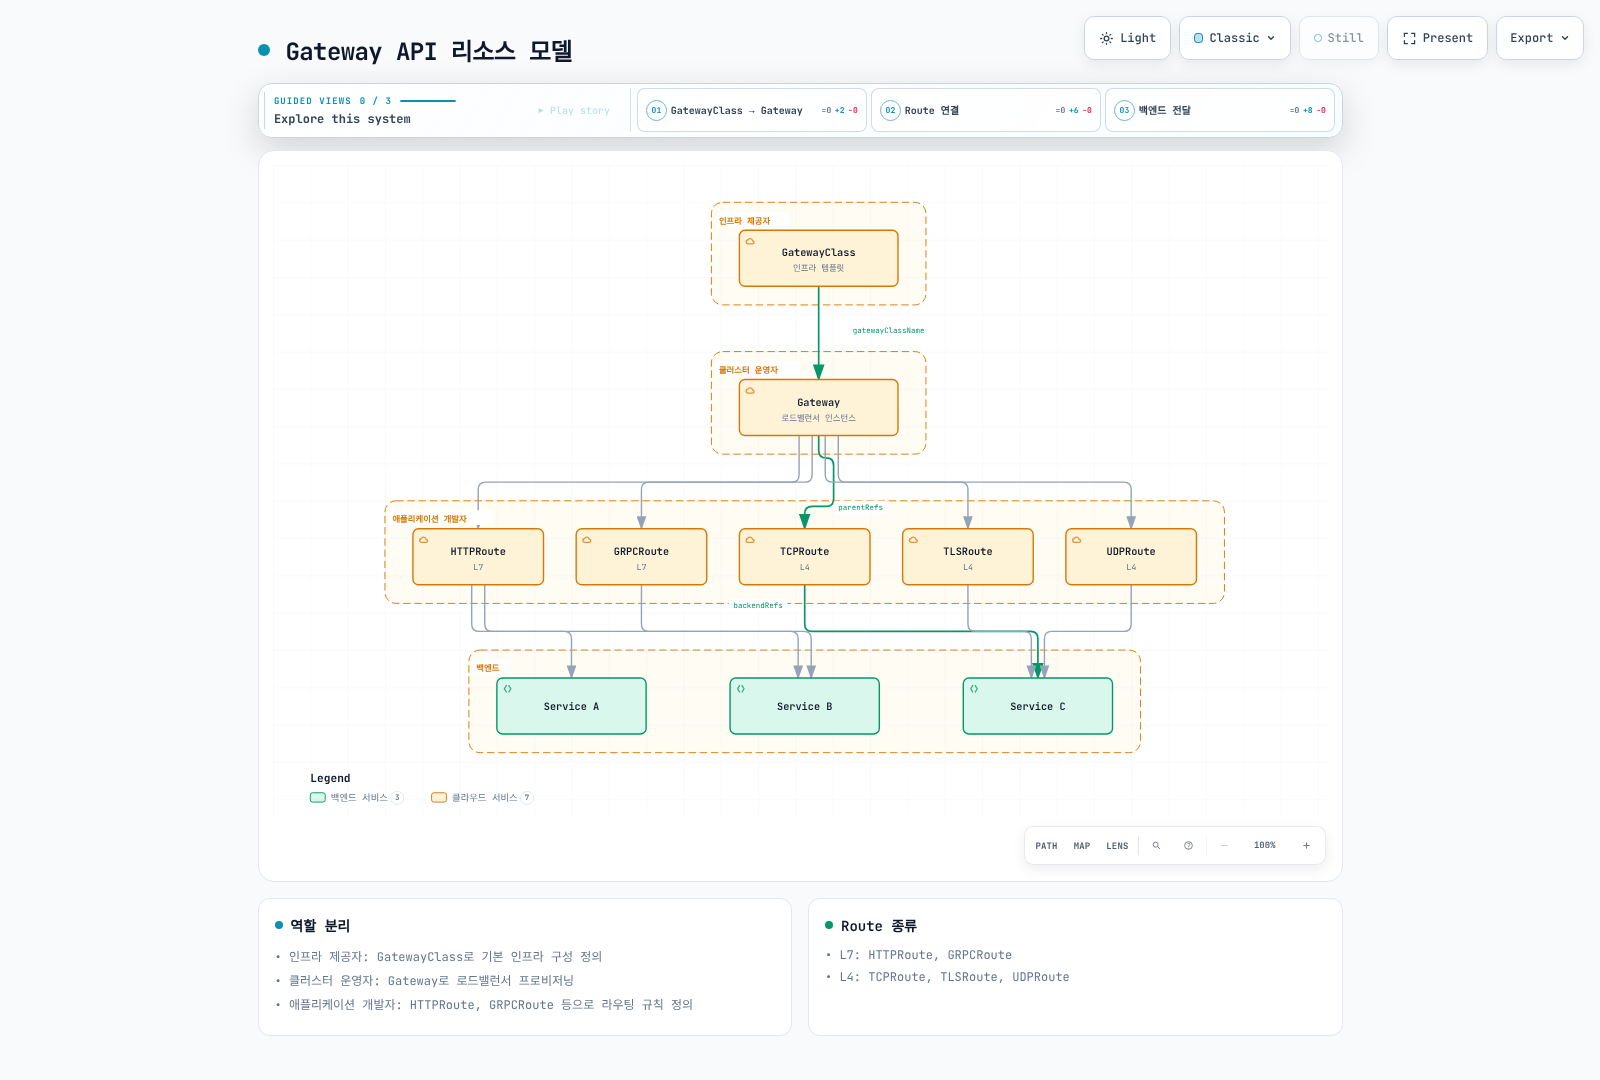The height and width of the screenshot is (1080, 1600).
Task: Reset zoom via the 100% label
Action: 1265,846
